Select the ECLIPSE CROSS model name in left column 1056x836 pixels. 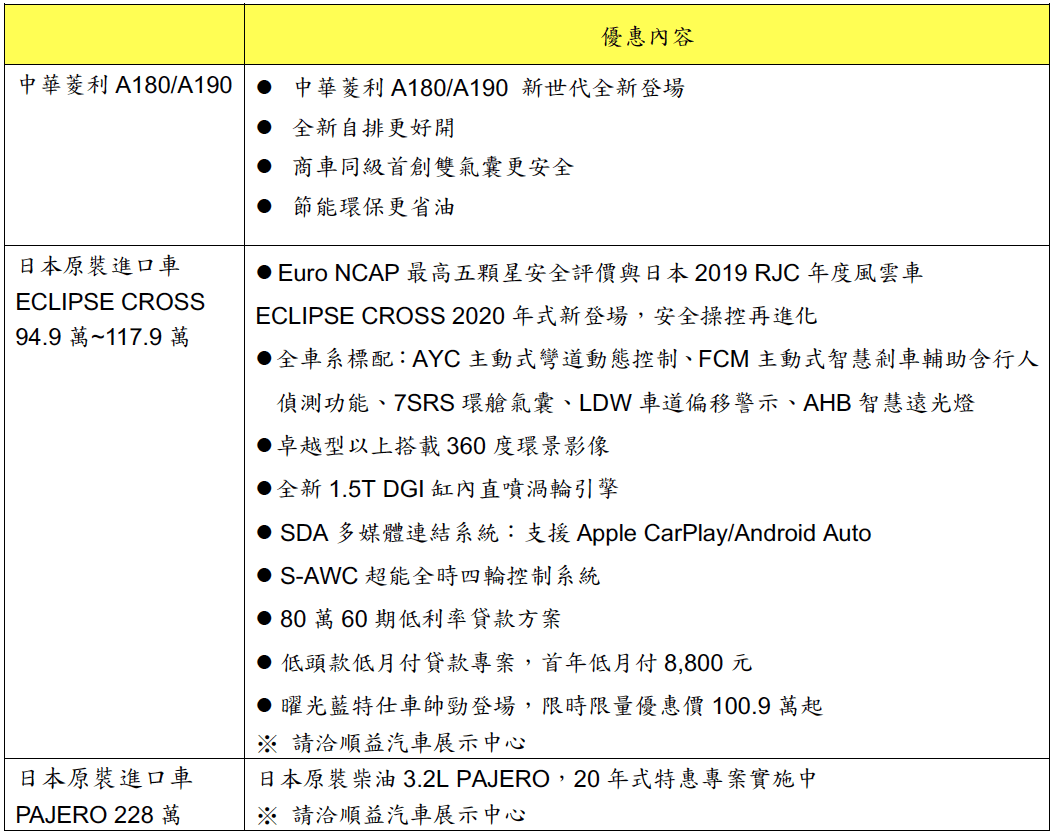coord(110,302)
